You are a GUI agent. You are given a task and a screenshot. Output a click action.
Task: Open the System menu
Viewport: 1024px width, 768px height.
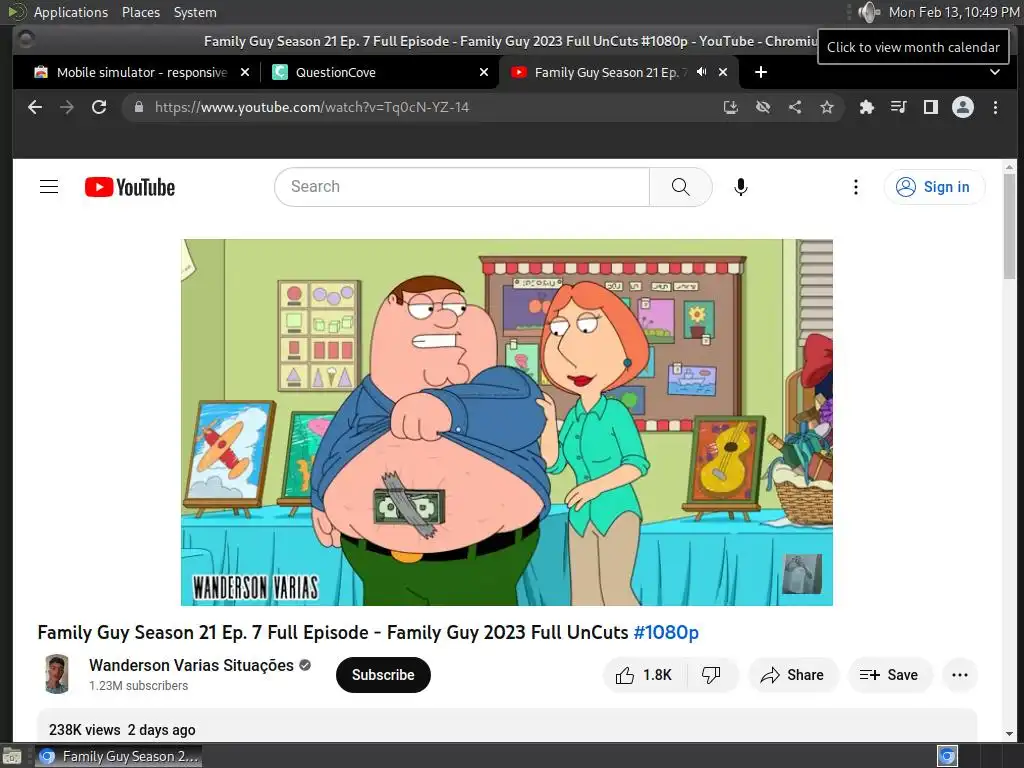pos(195,12)
